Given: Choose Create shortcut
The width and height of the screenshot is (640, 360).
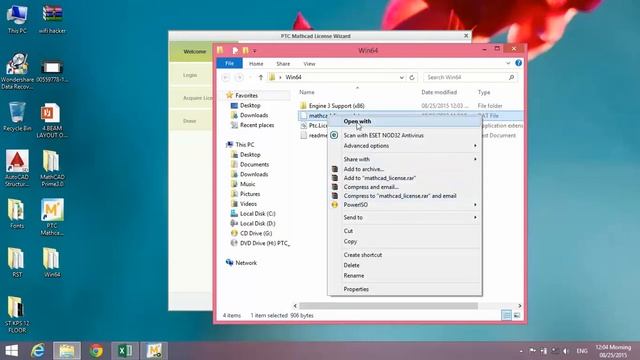Looking at the screenshot, I should 405,255.
